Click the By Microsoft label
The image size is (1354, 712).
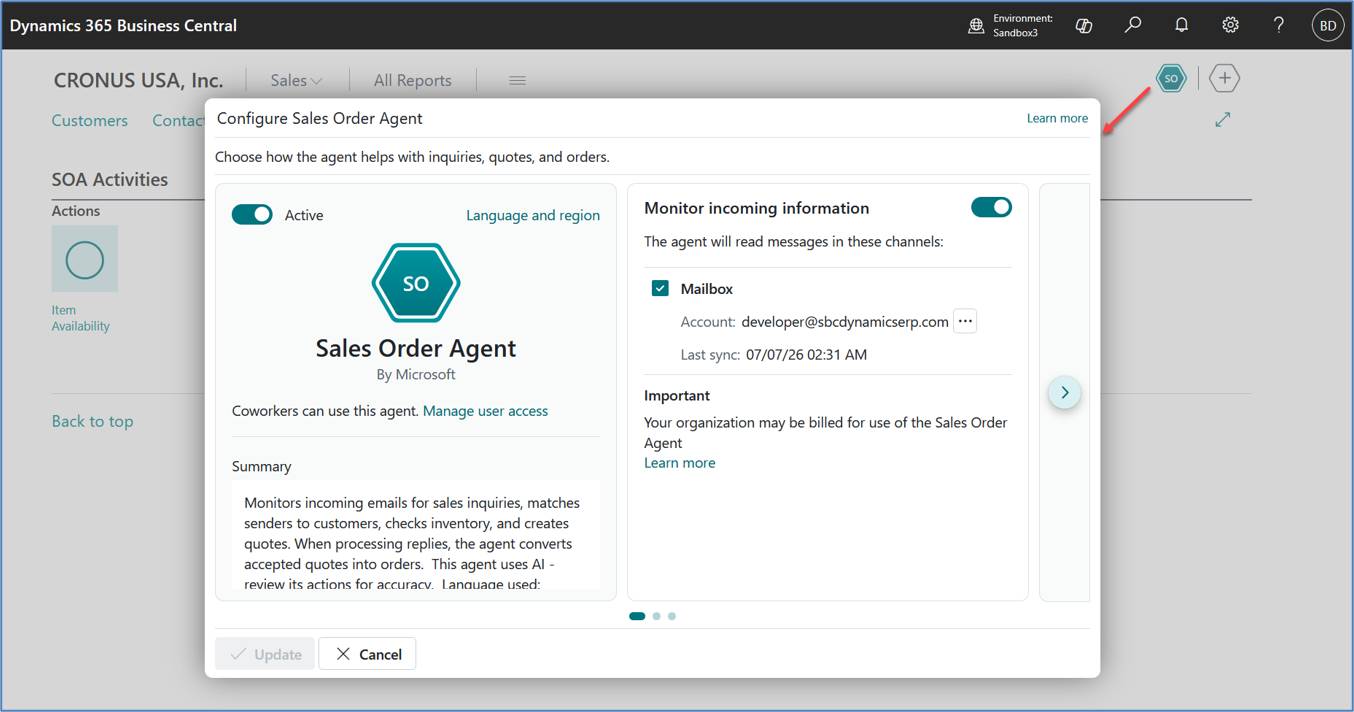pyautogui.click(x=416, y=374)
